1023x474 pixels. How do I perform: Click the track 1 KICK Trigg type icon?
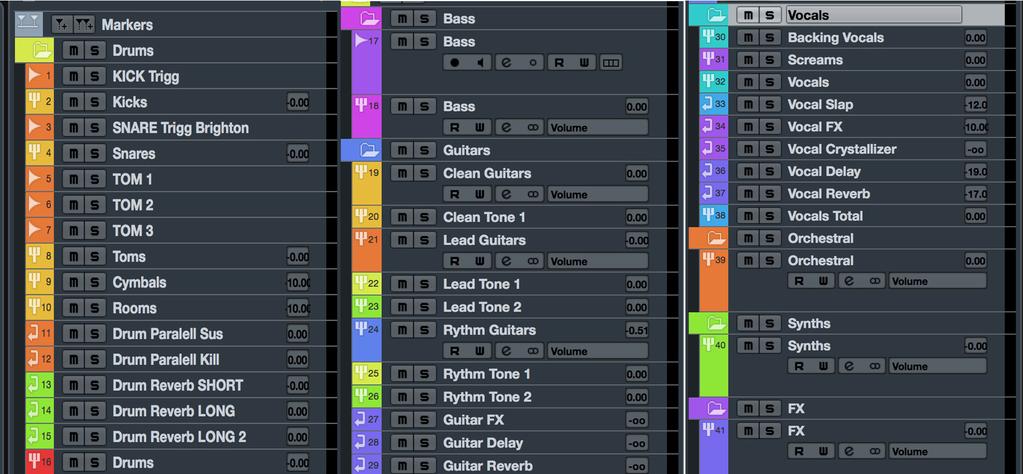coord(34,76)
